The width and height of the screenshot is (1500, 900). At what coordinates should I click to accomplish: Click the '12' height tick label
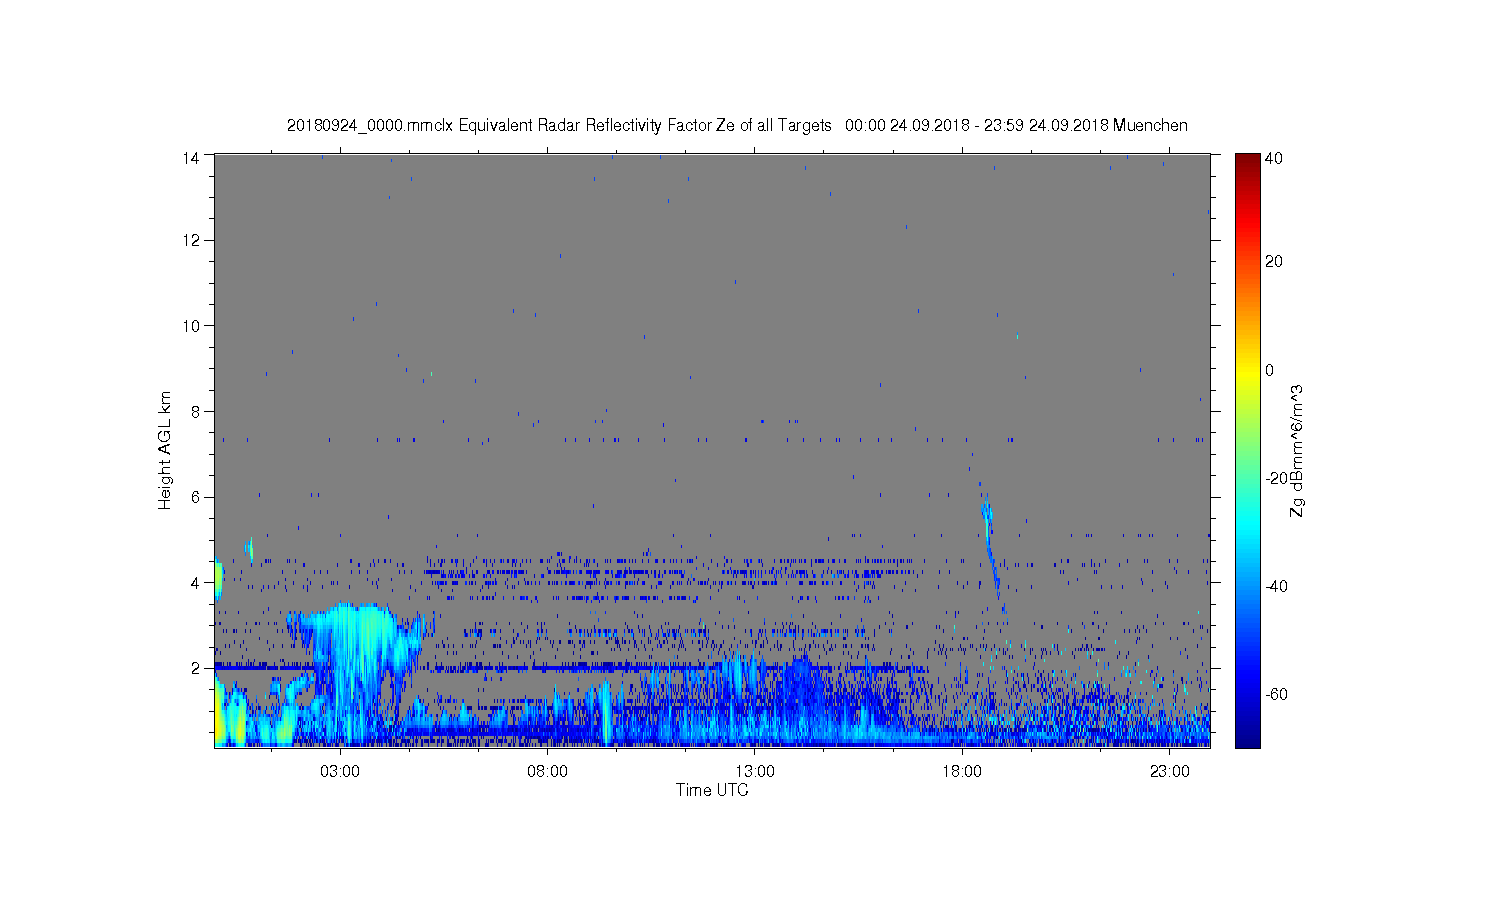[x=192, y=240]
